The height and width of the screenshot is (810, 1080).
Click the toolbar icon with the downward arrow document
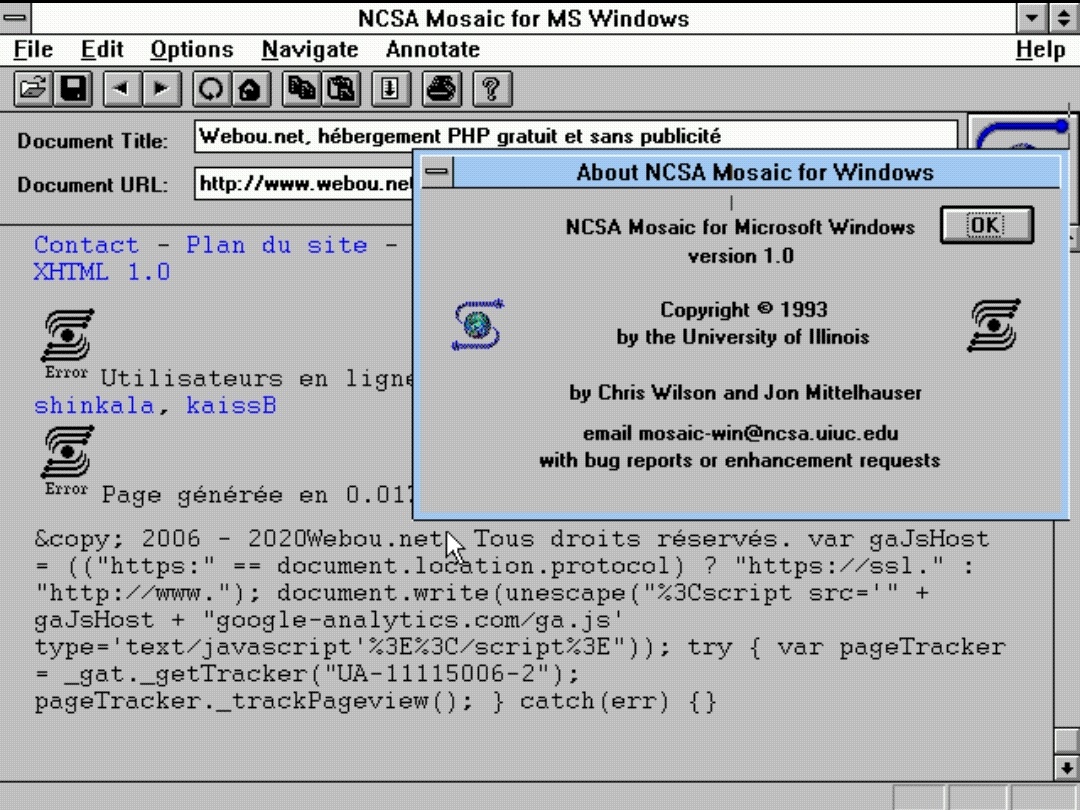pyautogui.click(x=391, y=89)
